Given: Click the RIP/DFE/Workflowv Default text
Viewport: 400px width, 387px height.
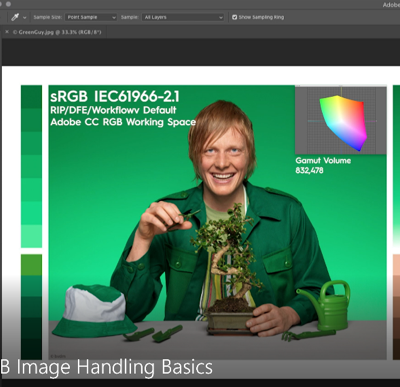Looking at the screenshot, I should point(113,110).
